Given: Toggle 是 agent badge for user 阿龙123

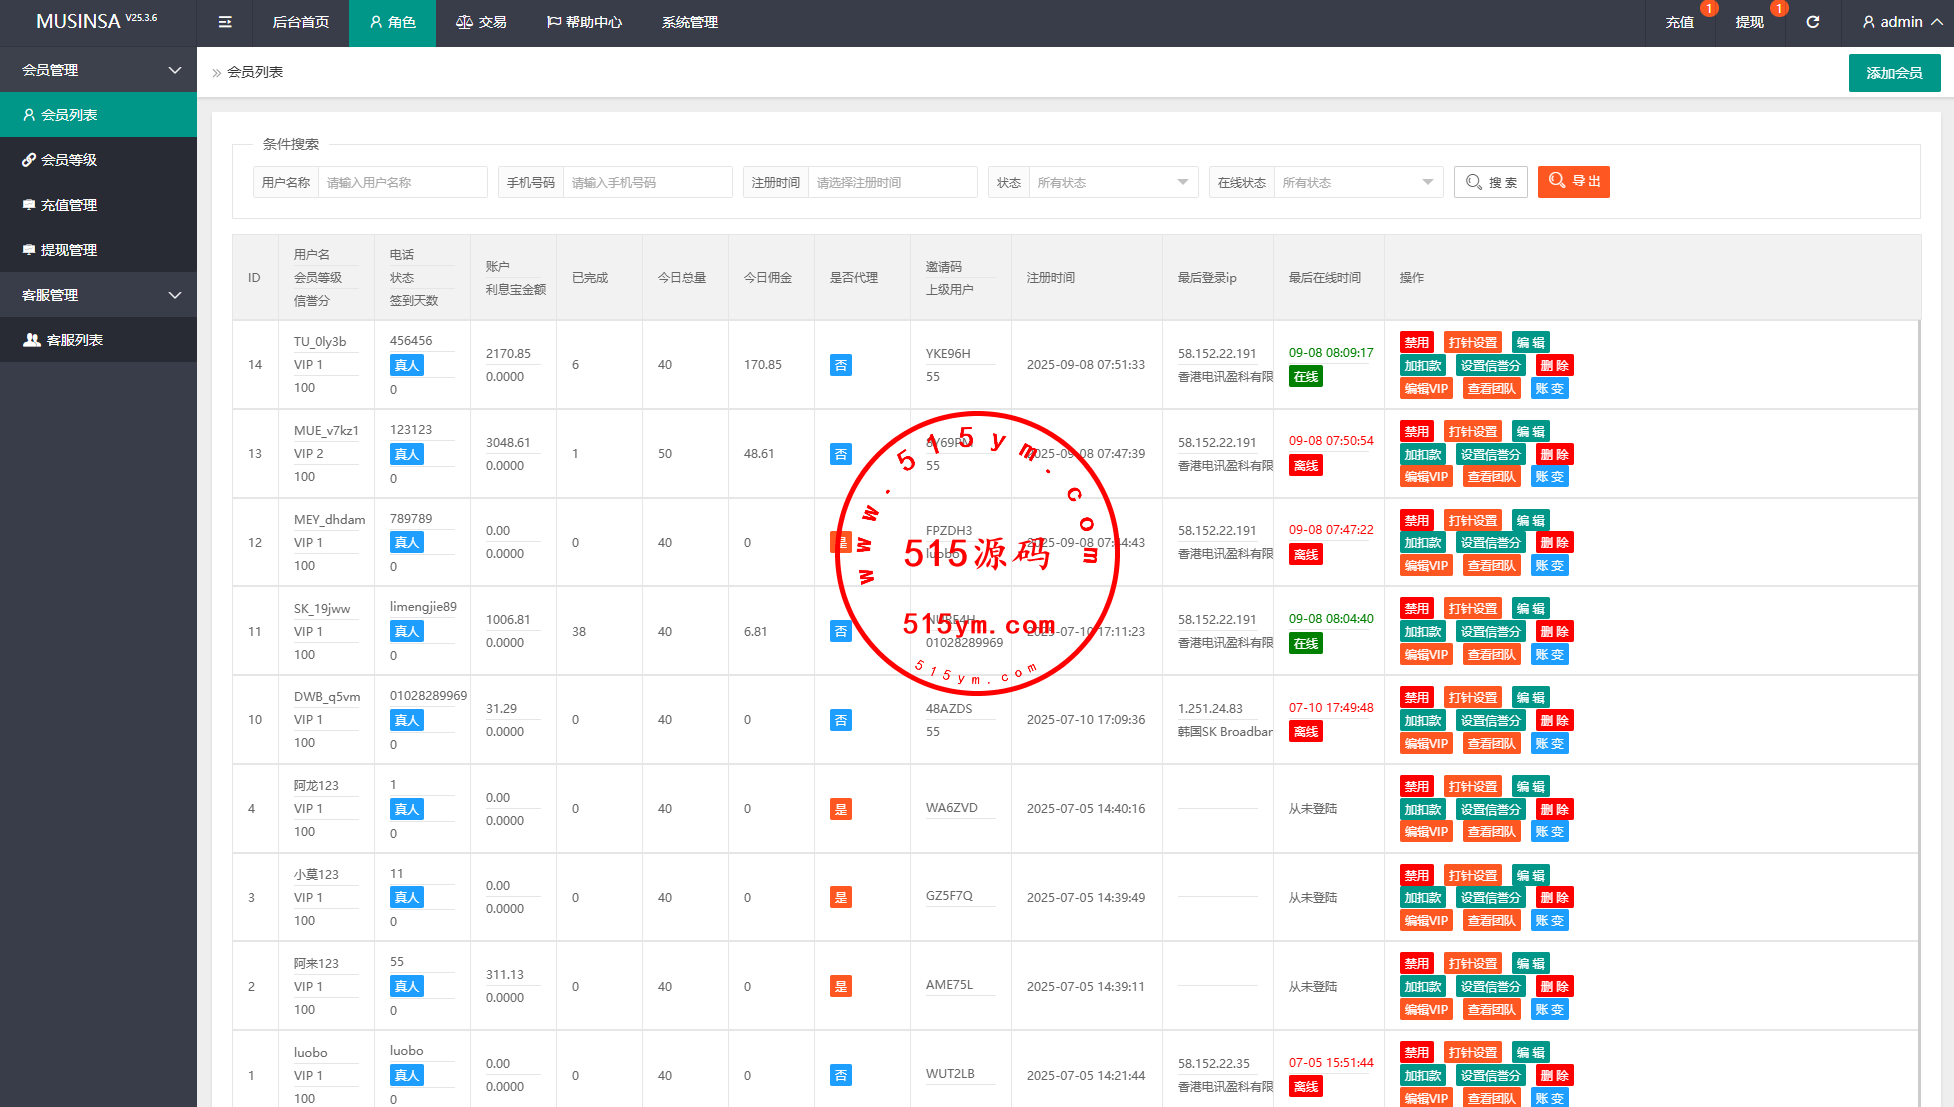Looking at the screenshot, I should pos(841,809).
